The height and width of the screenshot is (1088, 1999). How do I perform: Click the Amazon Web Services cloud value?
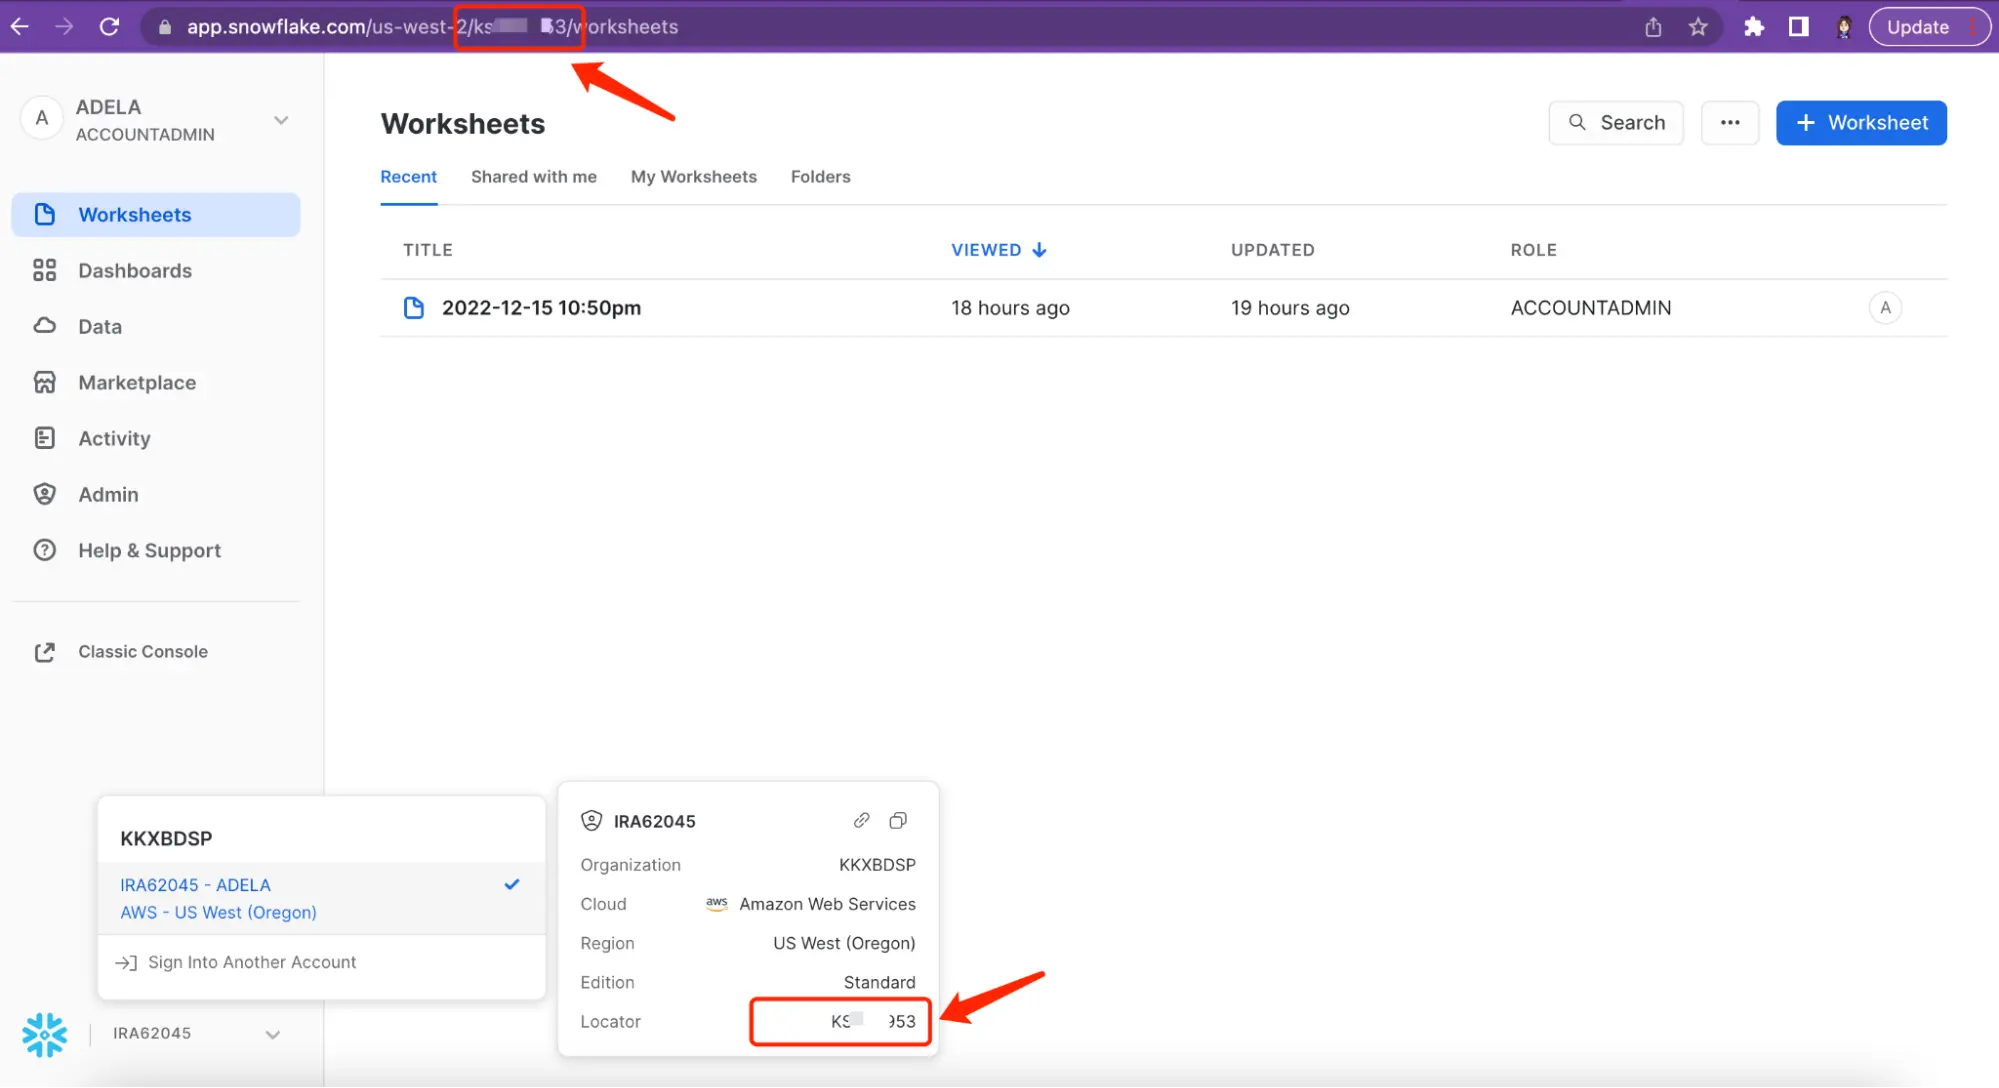827,904
